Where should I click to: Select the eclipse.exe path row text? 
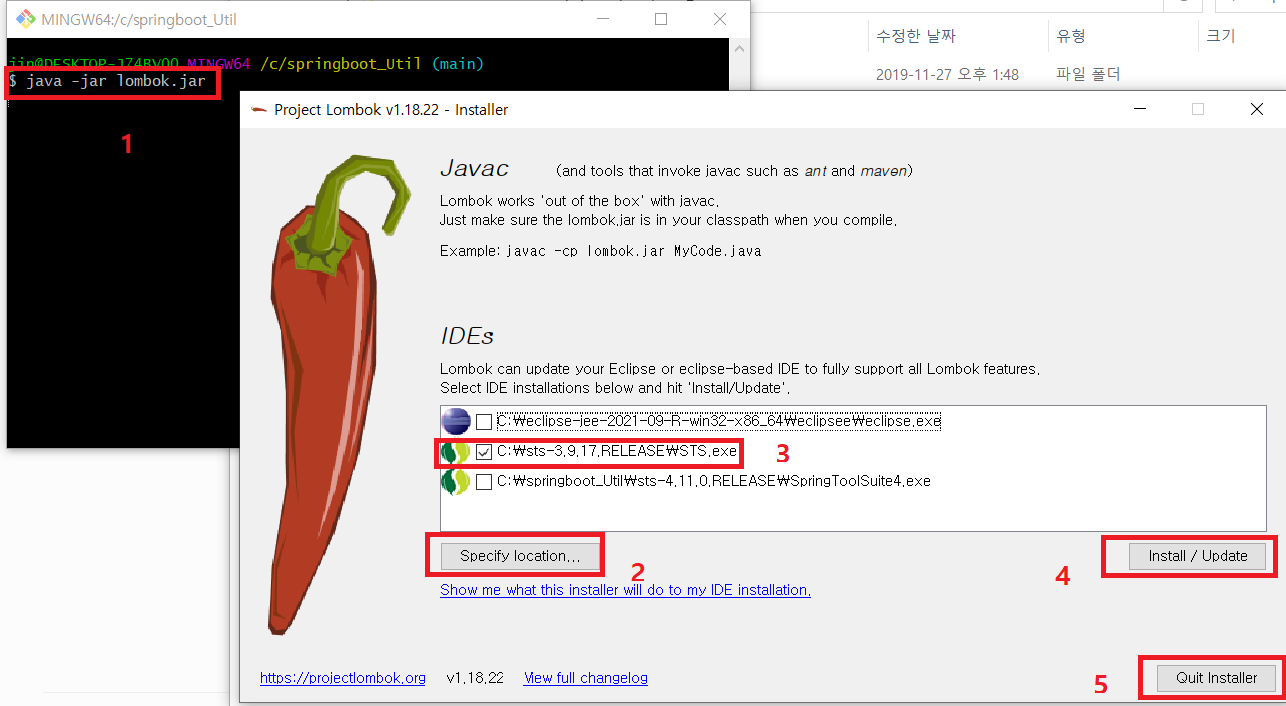719,422
